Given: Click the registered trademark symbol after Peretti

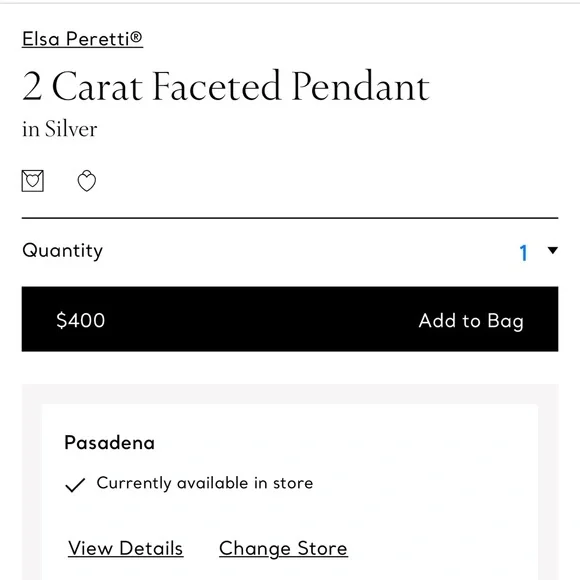Looking at the screenshot, I should click(136, 37).
